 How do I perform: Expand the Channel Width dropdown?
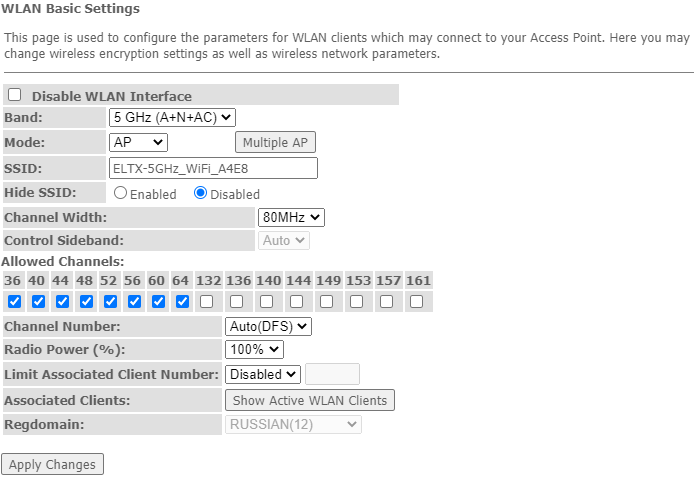click(291, 217)
